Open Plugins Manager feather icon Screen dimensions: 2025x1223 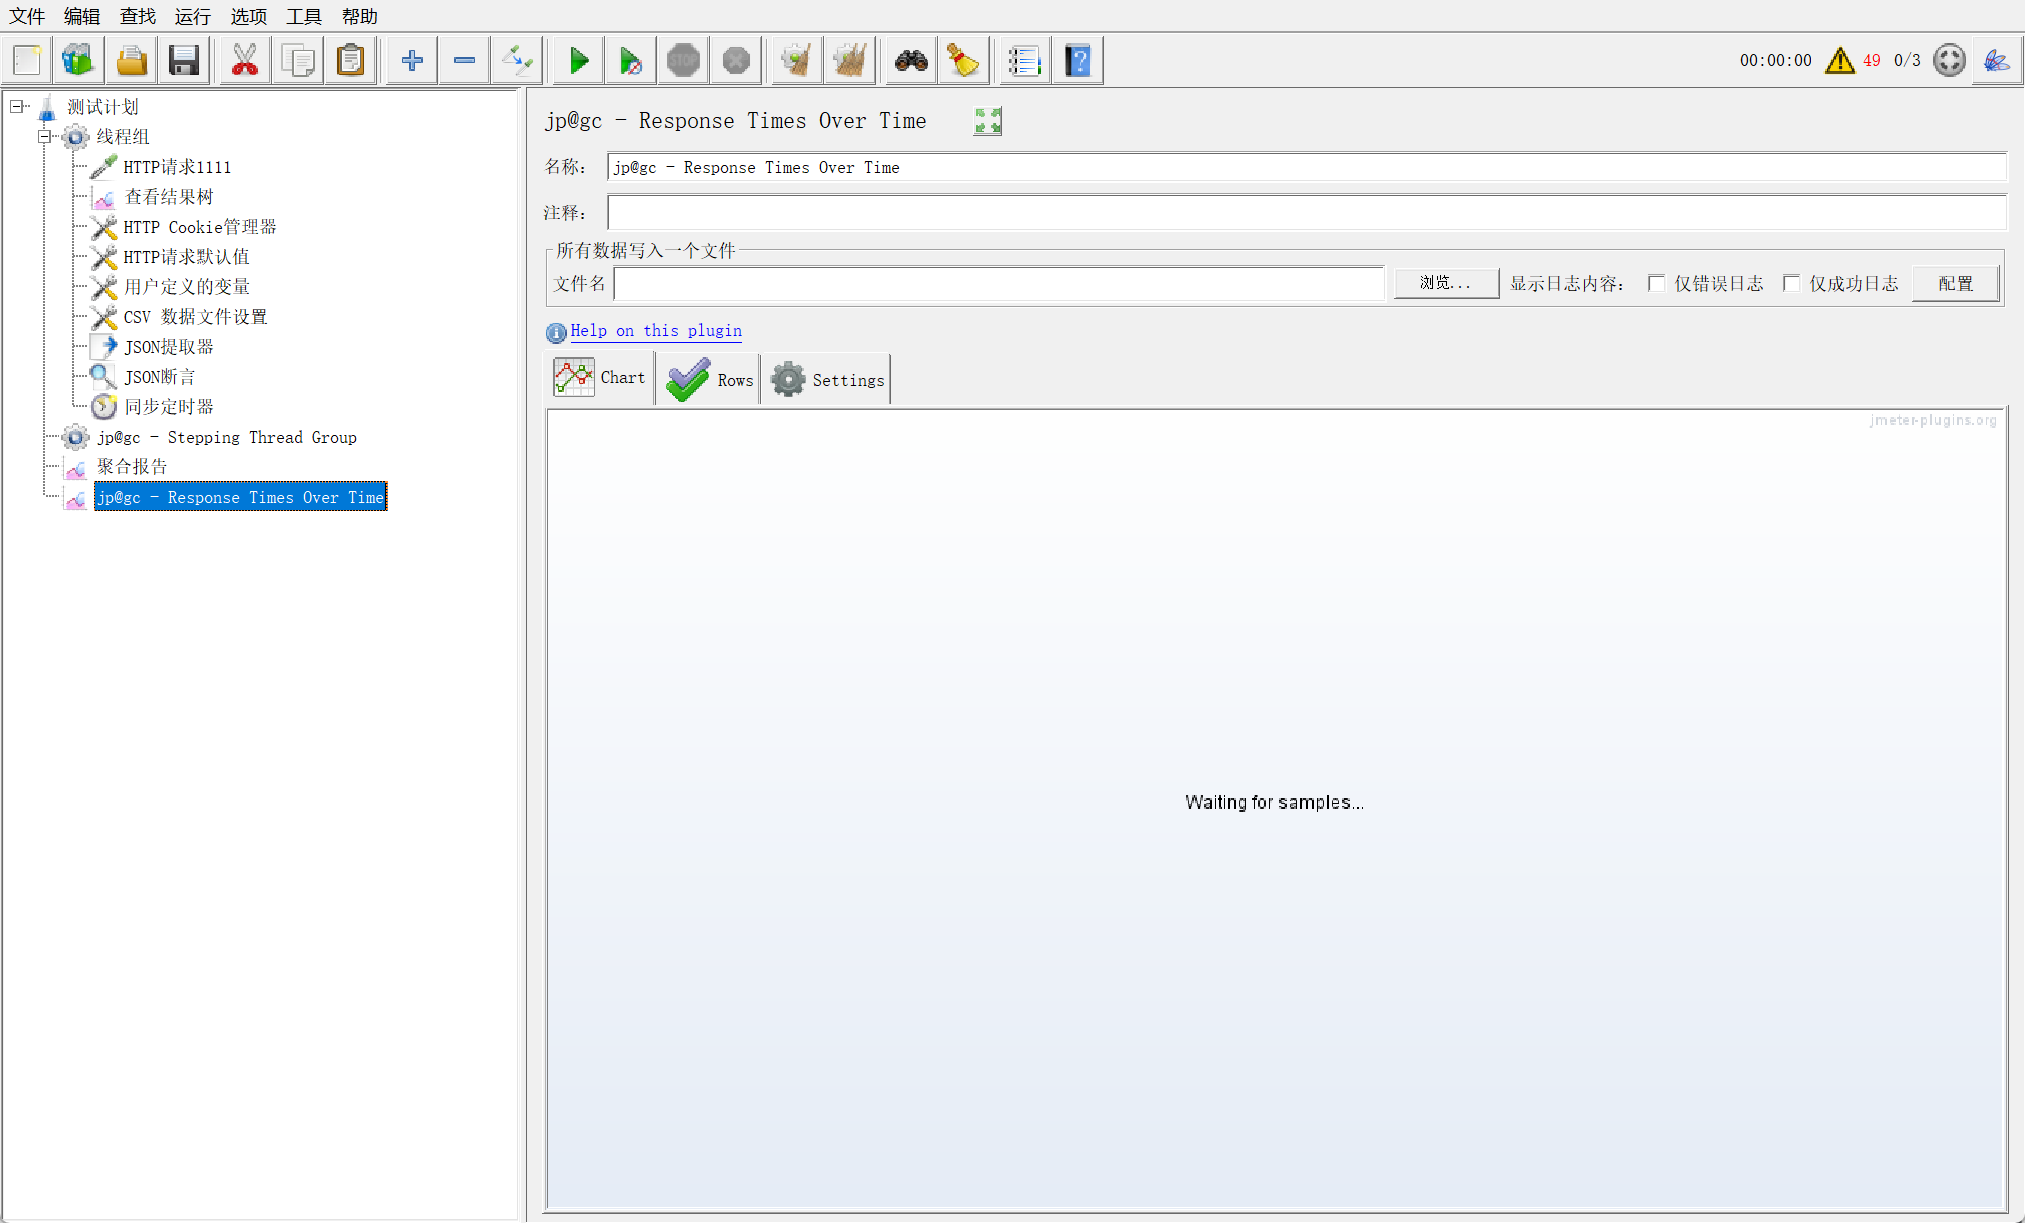pos(1996,60)
